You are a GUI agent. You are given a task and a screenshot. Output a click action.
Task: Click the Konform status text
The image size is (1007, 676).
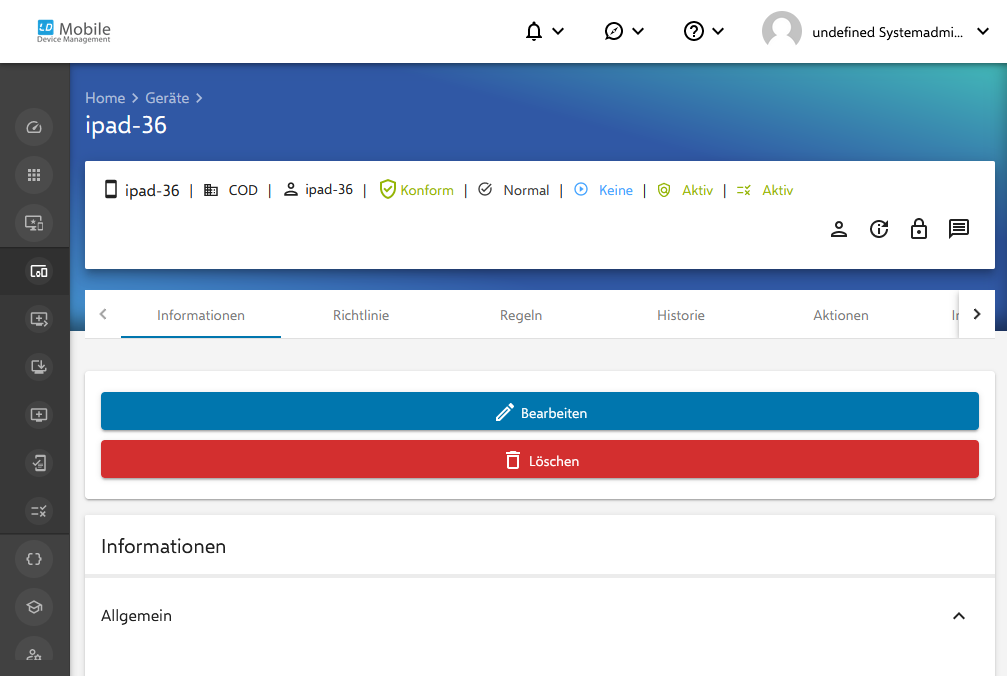click(427, 190)
